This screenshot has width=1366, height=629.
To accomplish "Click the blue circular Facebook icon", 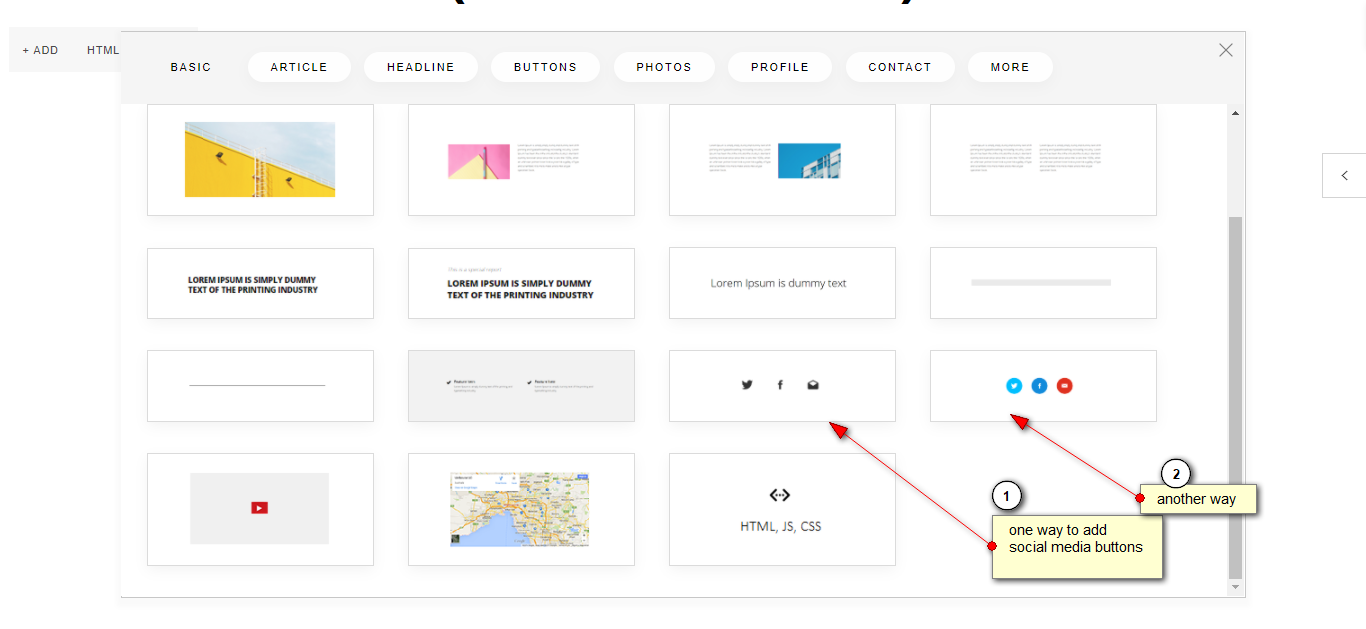I will tap(1039, 385).
